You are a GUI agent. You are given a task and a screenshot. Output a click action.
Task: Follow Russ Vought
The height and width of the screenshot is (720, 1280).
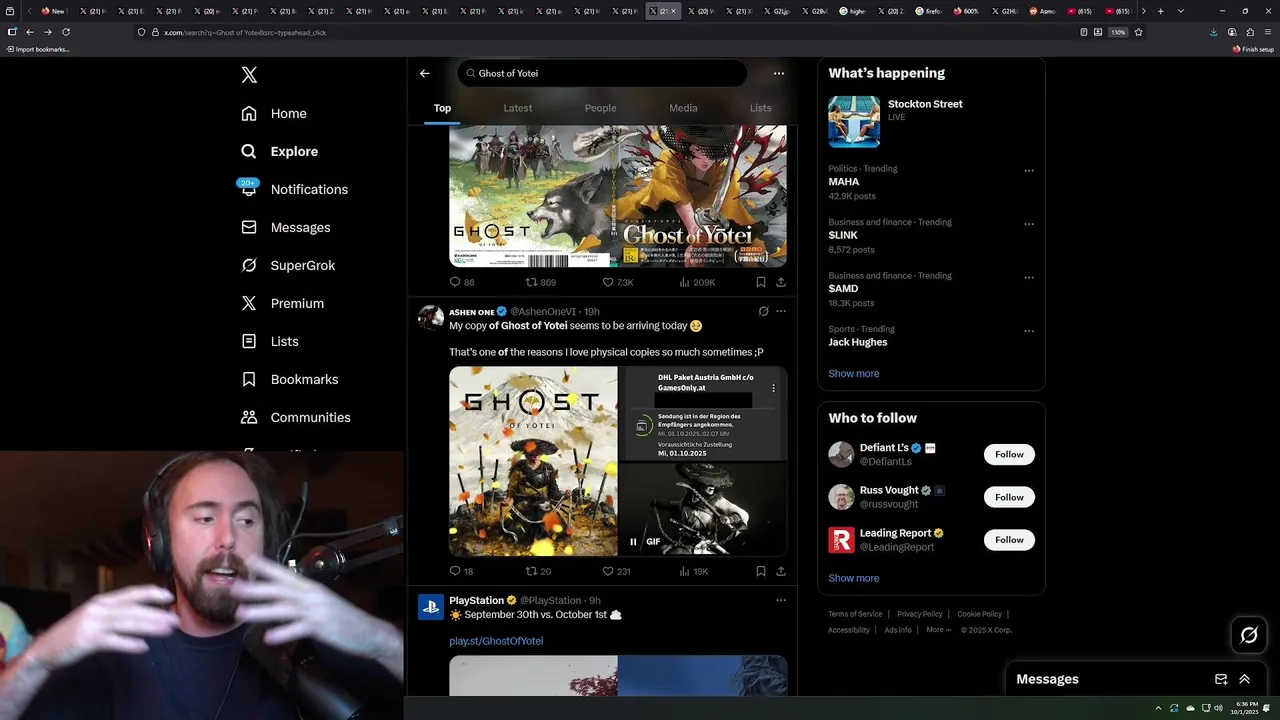1009,497
